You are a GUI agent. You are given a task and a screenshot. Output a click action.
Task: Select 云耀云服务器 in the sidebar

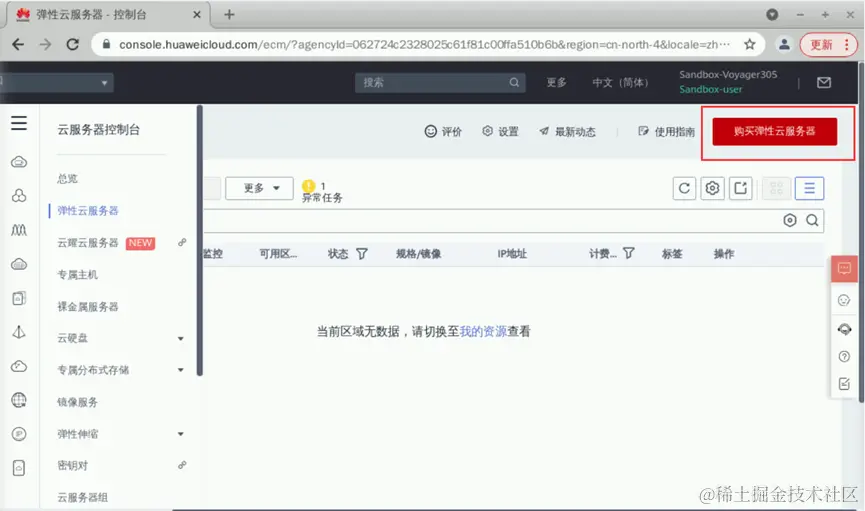click(x=88, y=243)
